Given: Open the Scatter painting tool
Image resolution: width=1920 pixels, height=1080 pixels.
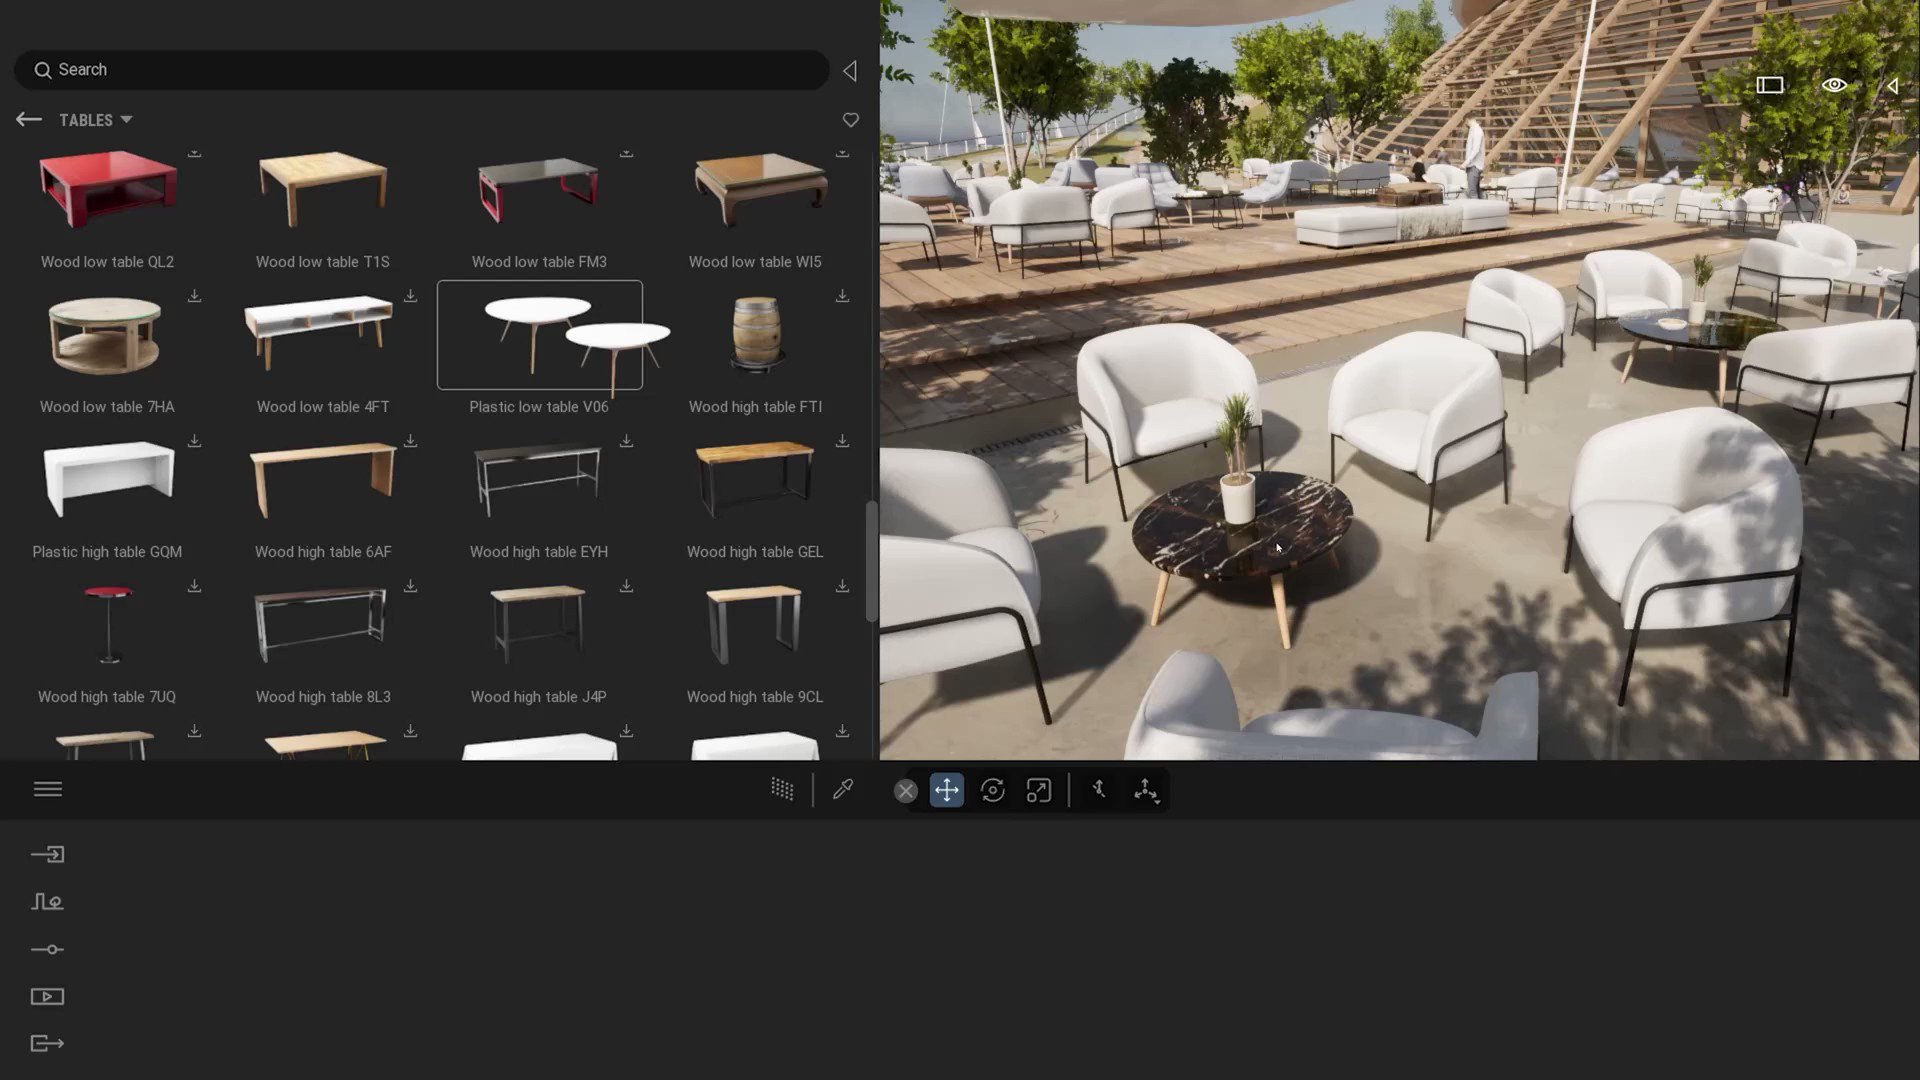Looking at the screenshot, I should point(782,789).
